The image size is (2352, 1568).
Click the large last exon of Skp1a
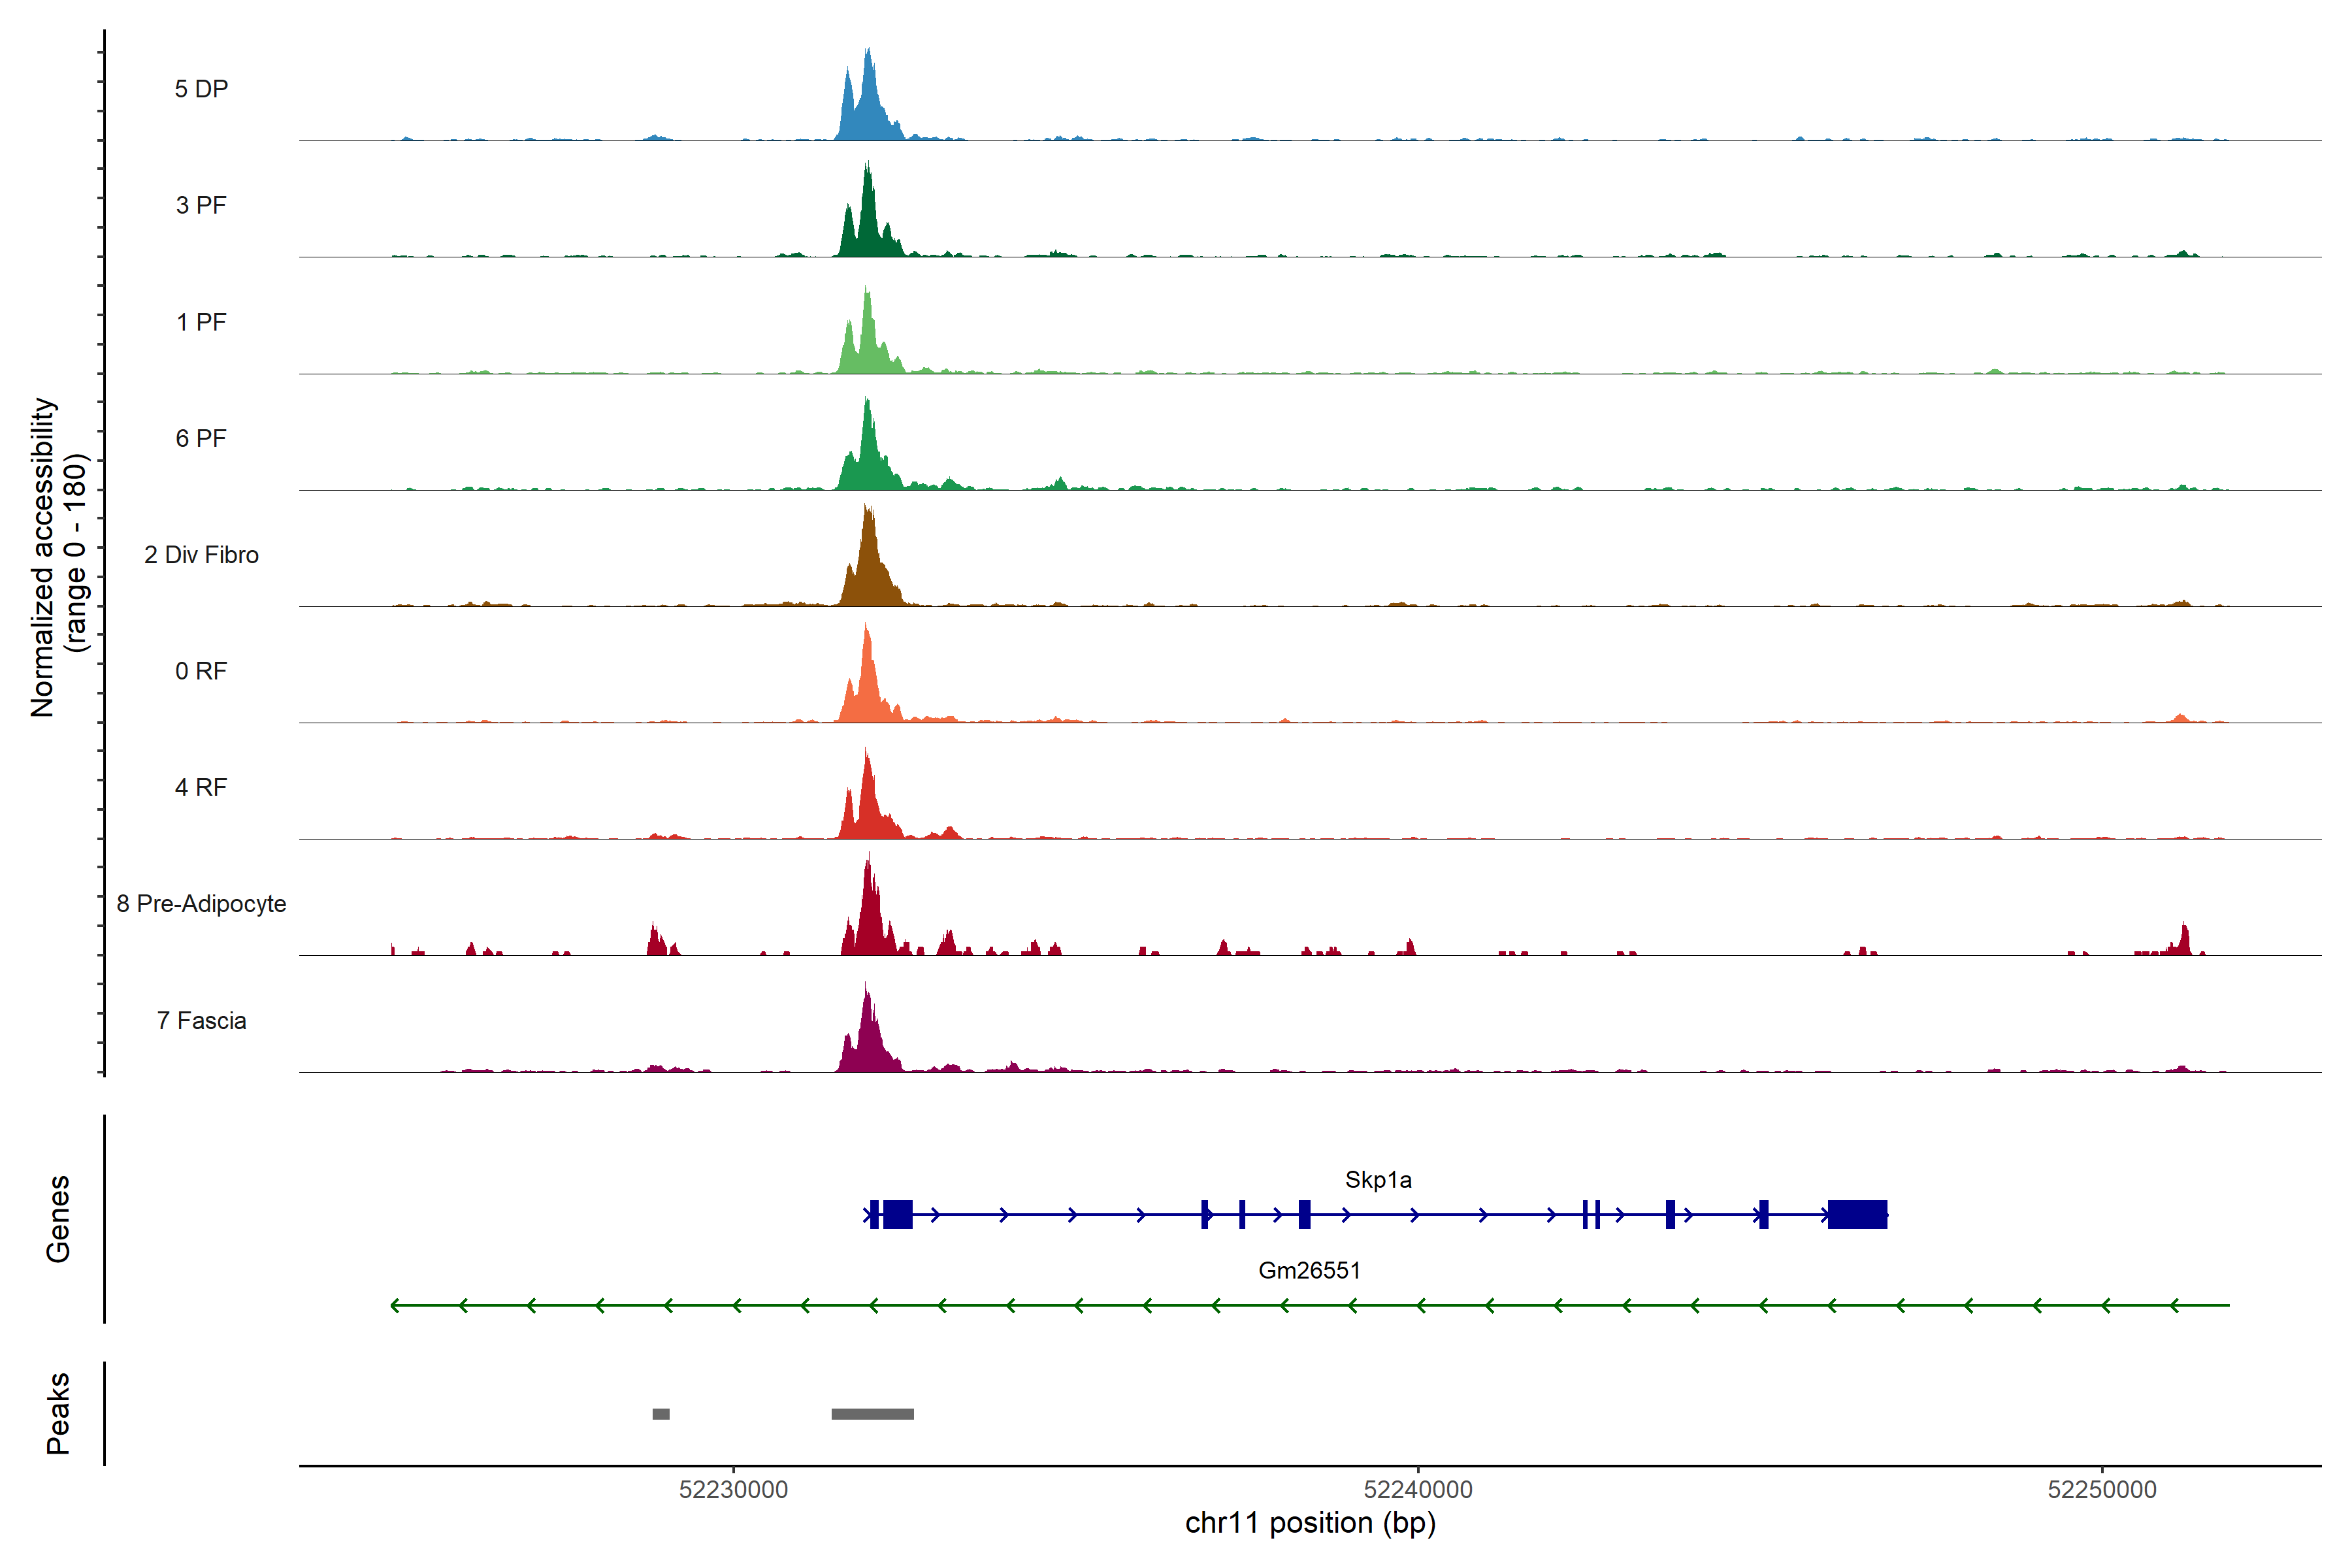(x=1857, y=1214)
